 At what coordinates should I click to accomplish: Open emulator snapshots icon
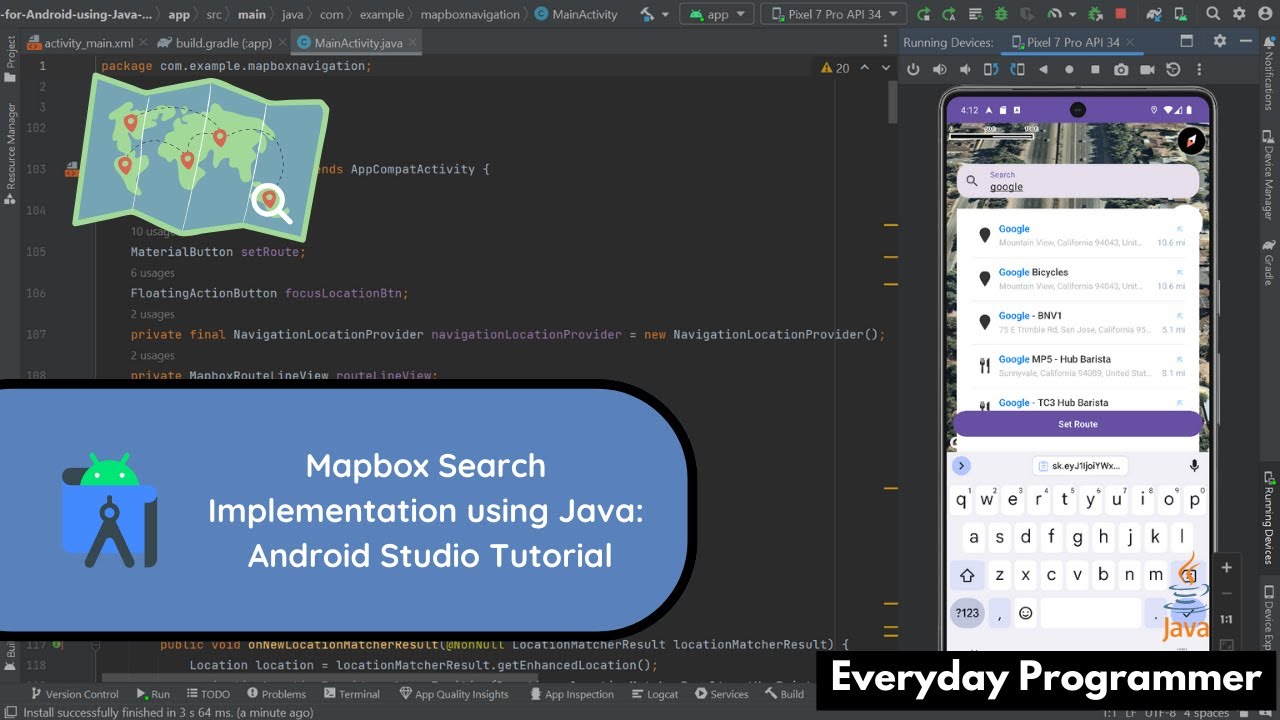[1173, 69]
